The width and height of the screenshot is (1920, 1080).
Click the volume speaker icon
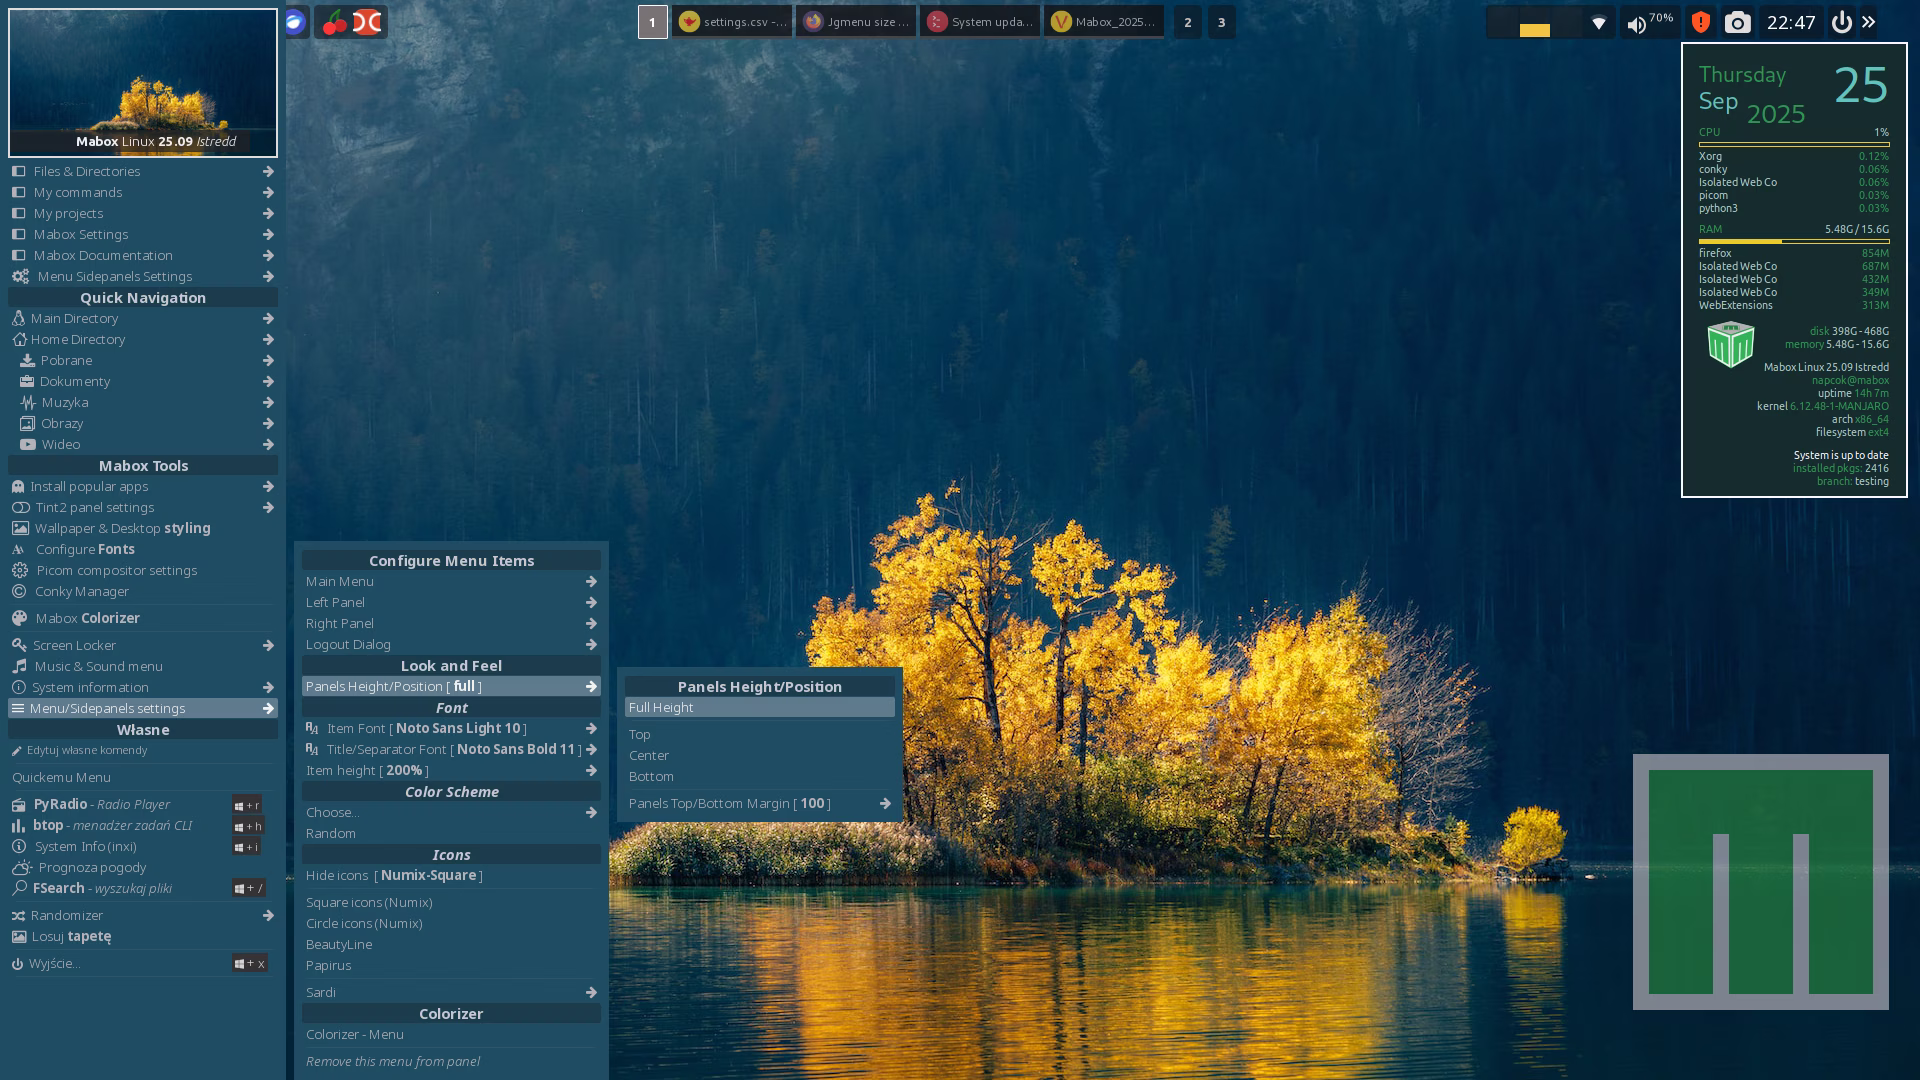pyautogui.click(x=1636, y=24)
